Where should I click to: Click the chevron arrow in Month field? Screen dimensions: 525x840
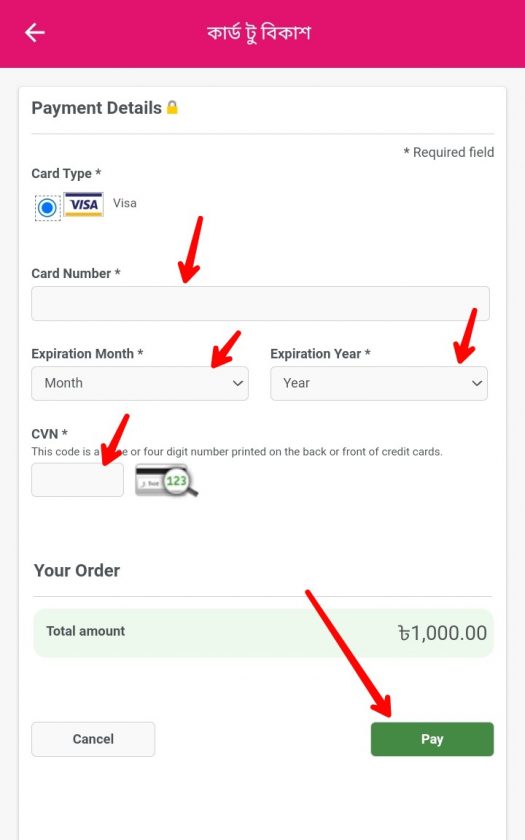(x=238, y=383)
